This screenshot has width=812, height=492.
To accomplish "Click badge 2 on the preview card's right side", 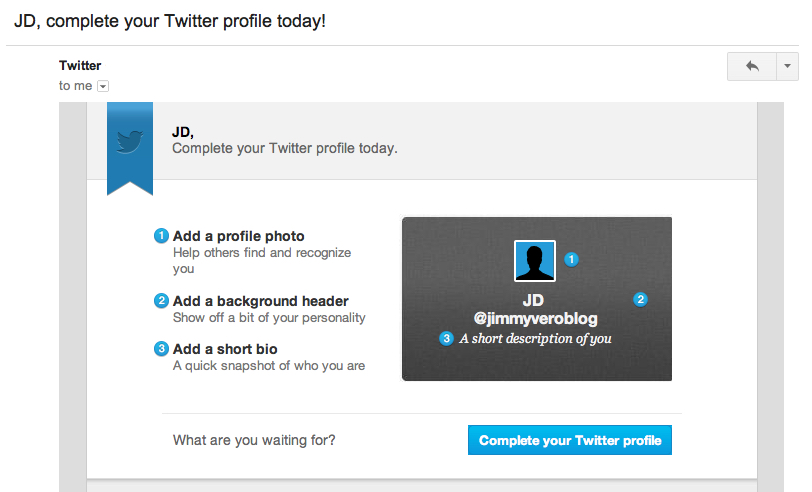I will pos(641,299).
